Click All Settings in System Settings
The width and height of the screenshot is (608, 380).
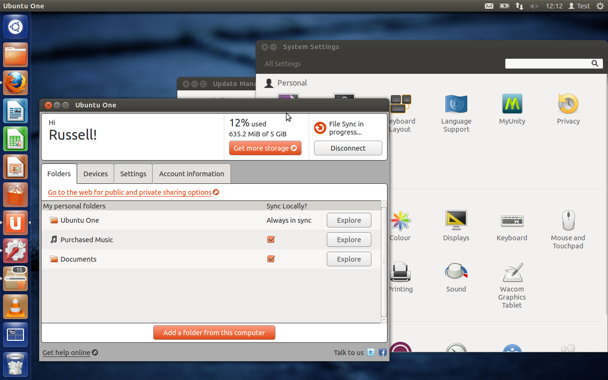[282, 64]
